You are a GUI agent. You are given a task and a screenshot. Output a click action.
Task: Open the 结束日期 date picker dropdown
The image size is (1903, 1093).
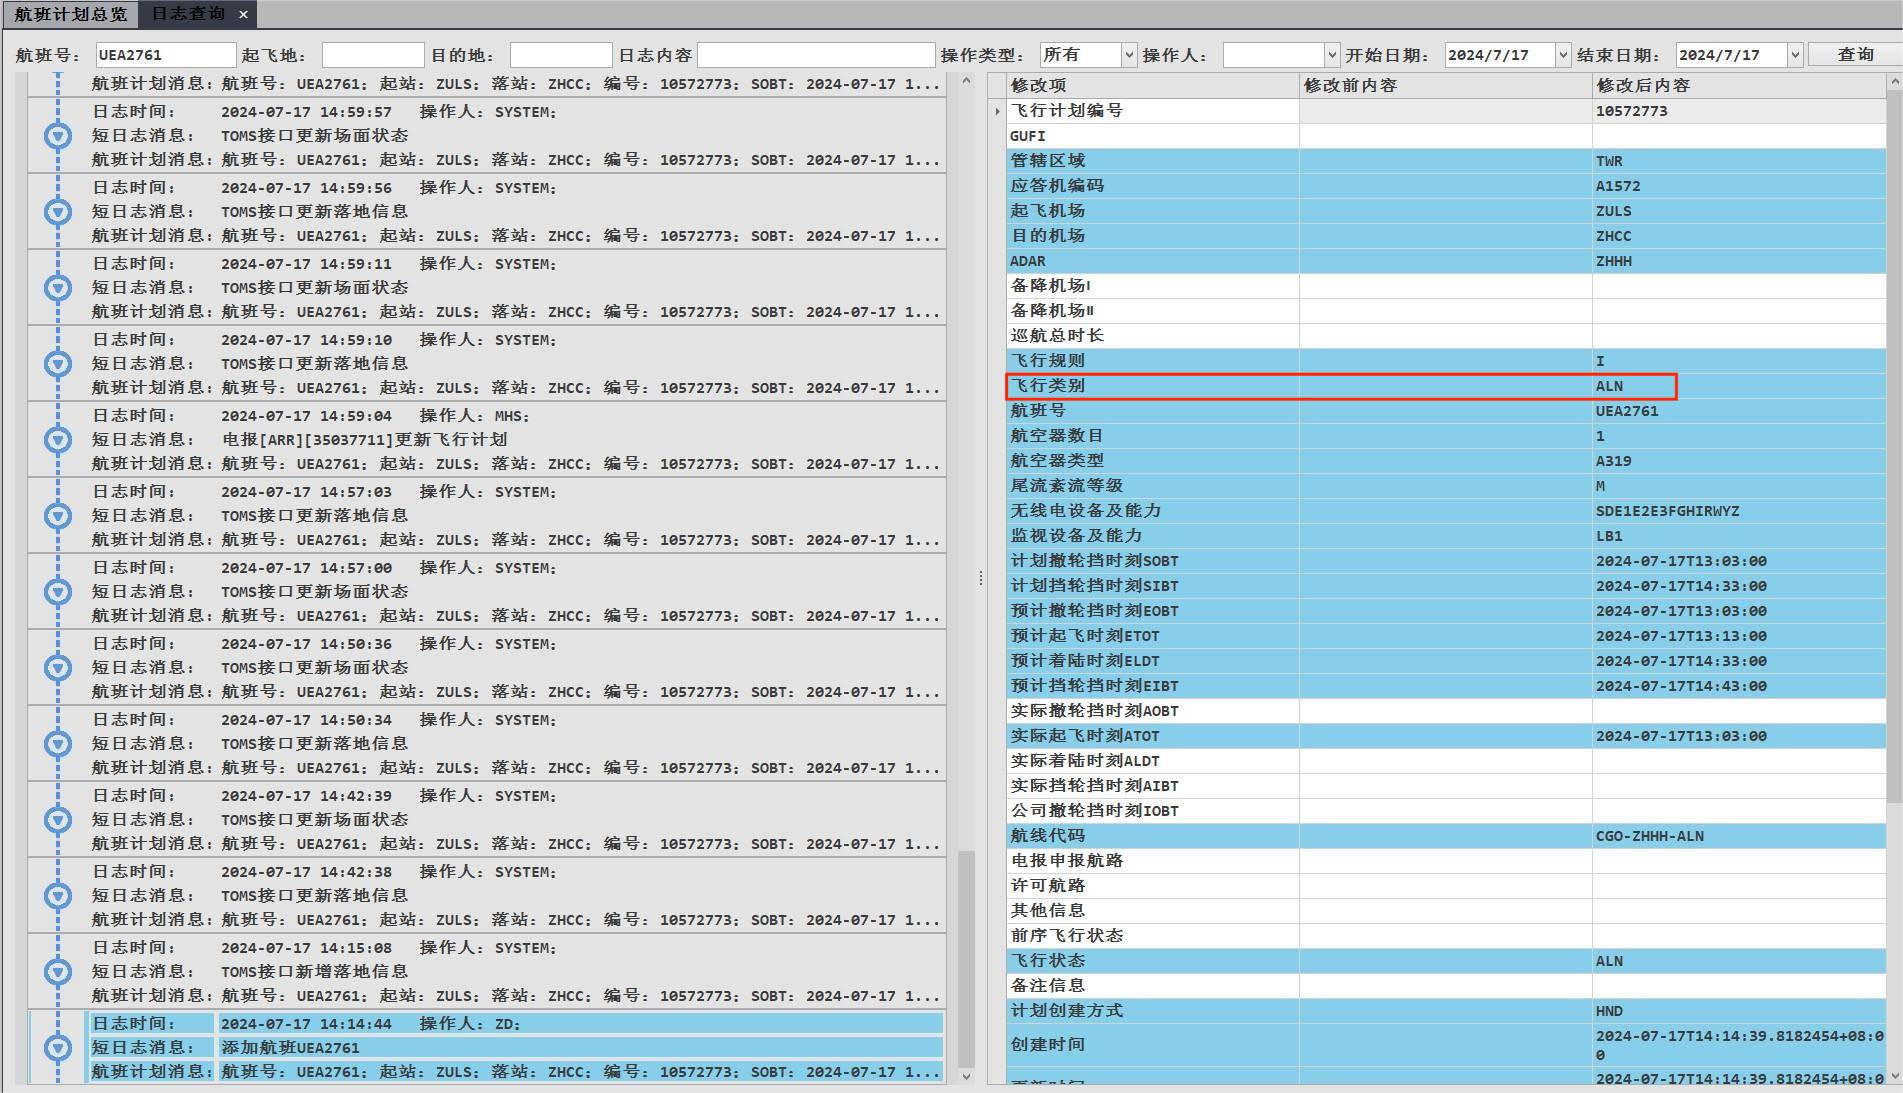1795,55
